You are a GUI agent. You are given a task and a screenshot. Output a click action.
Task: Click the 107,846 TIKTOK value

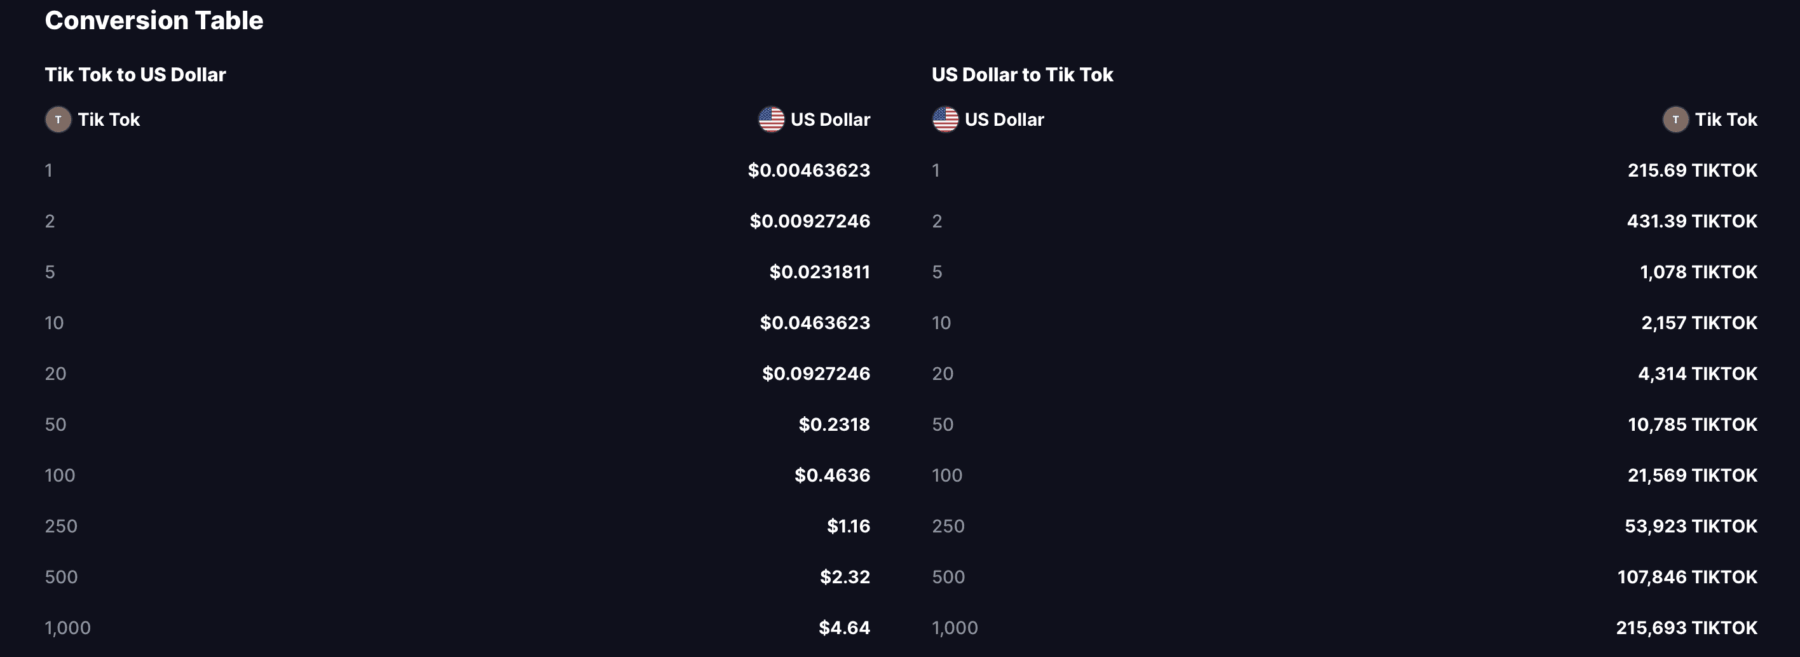[1687, 577]
